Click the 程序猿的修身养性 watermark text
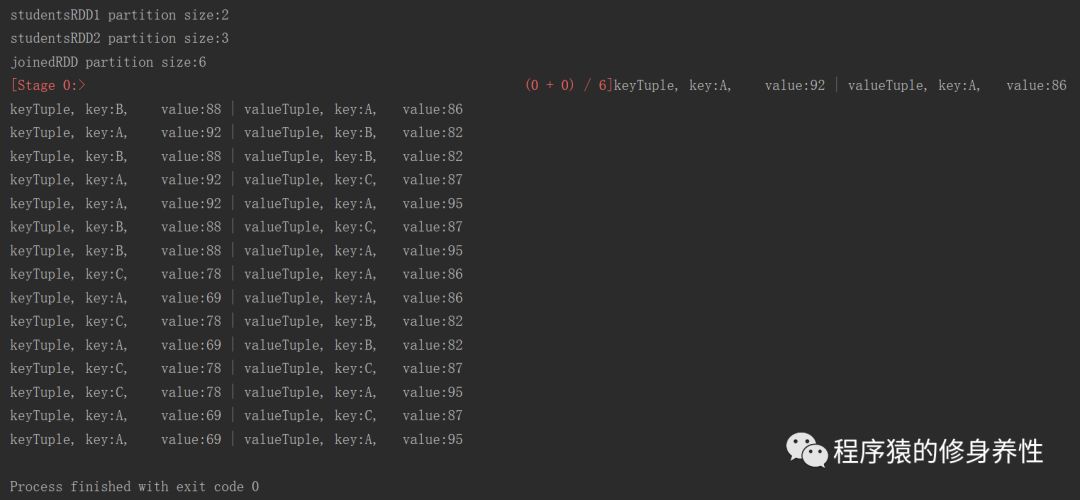This screenshot has height=500, width=1080. (x=937, y=451)
